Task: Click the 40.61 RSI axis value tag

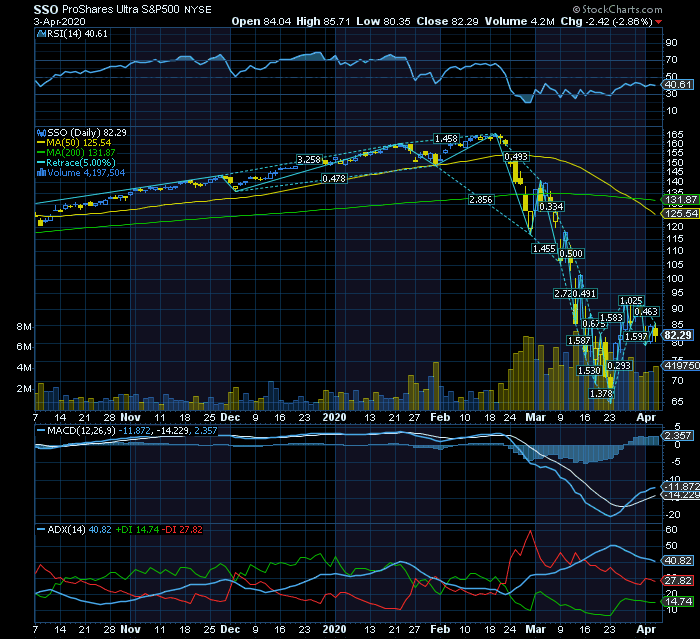Action: click(x=678, y=85)
